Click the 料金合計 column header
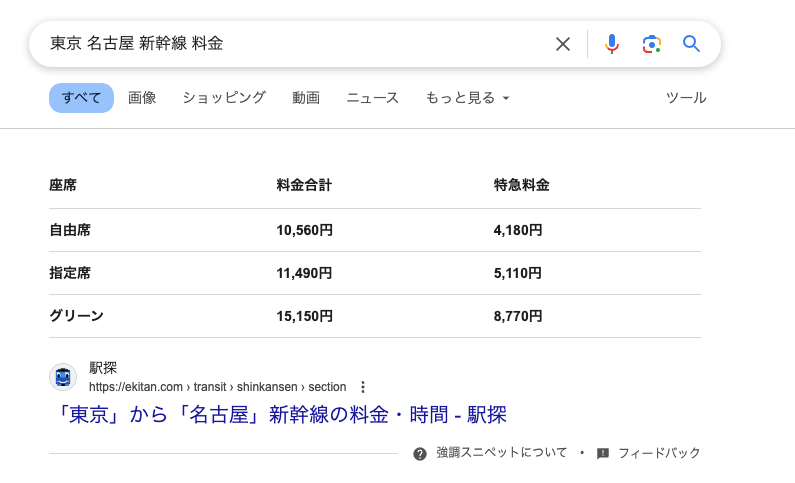Image resolution: width=795 pixels, height=483 pixels. click(x=304, y=185)
